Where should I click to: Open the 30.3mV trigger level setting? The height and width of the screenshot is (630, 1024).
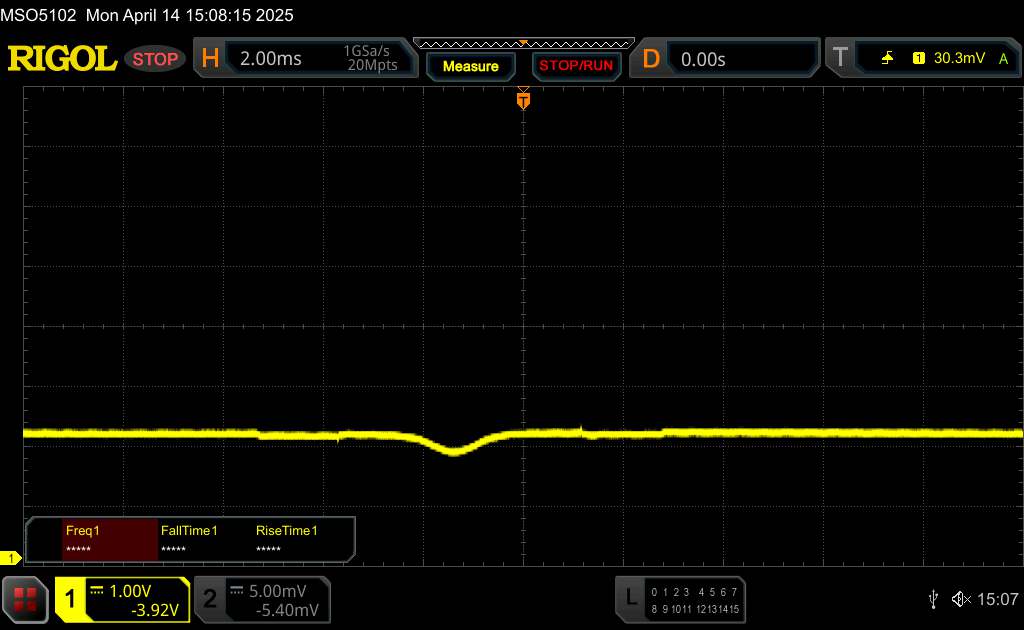point(958,59)
